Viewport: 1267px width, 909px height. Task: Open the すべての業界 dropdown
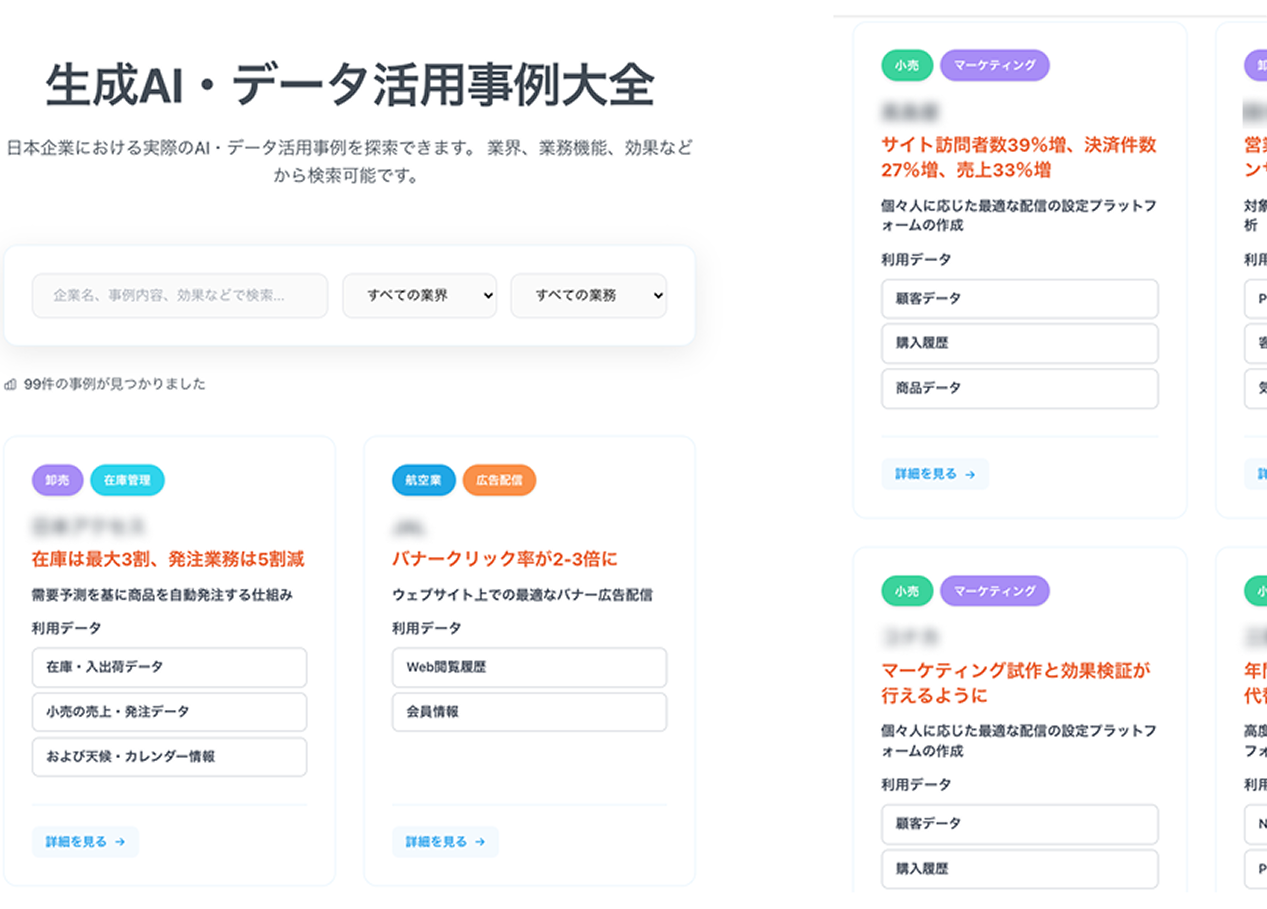click(x=420, y=296)
